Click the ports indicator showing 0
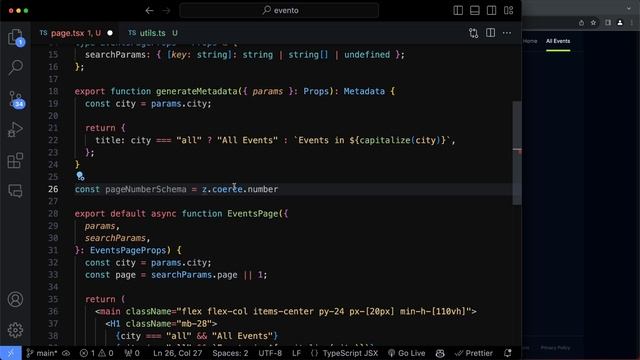 (132, 353)
